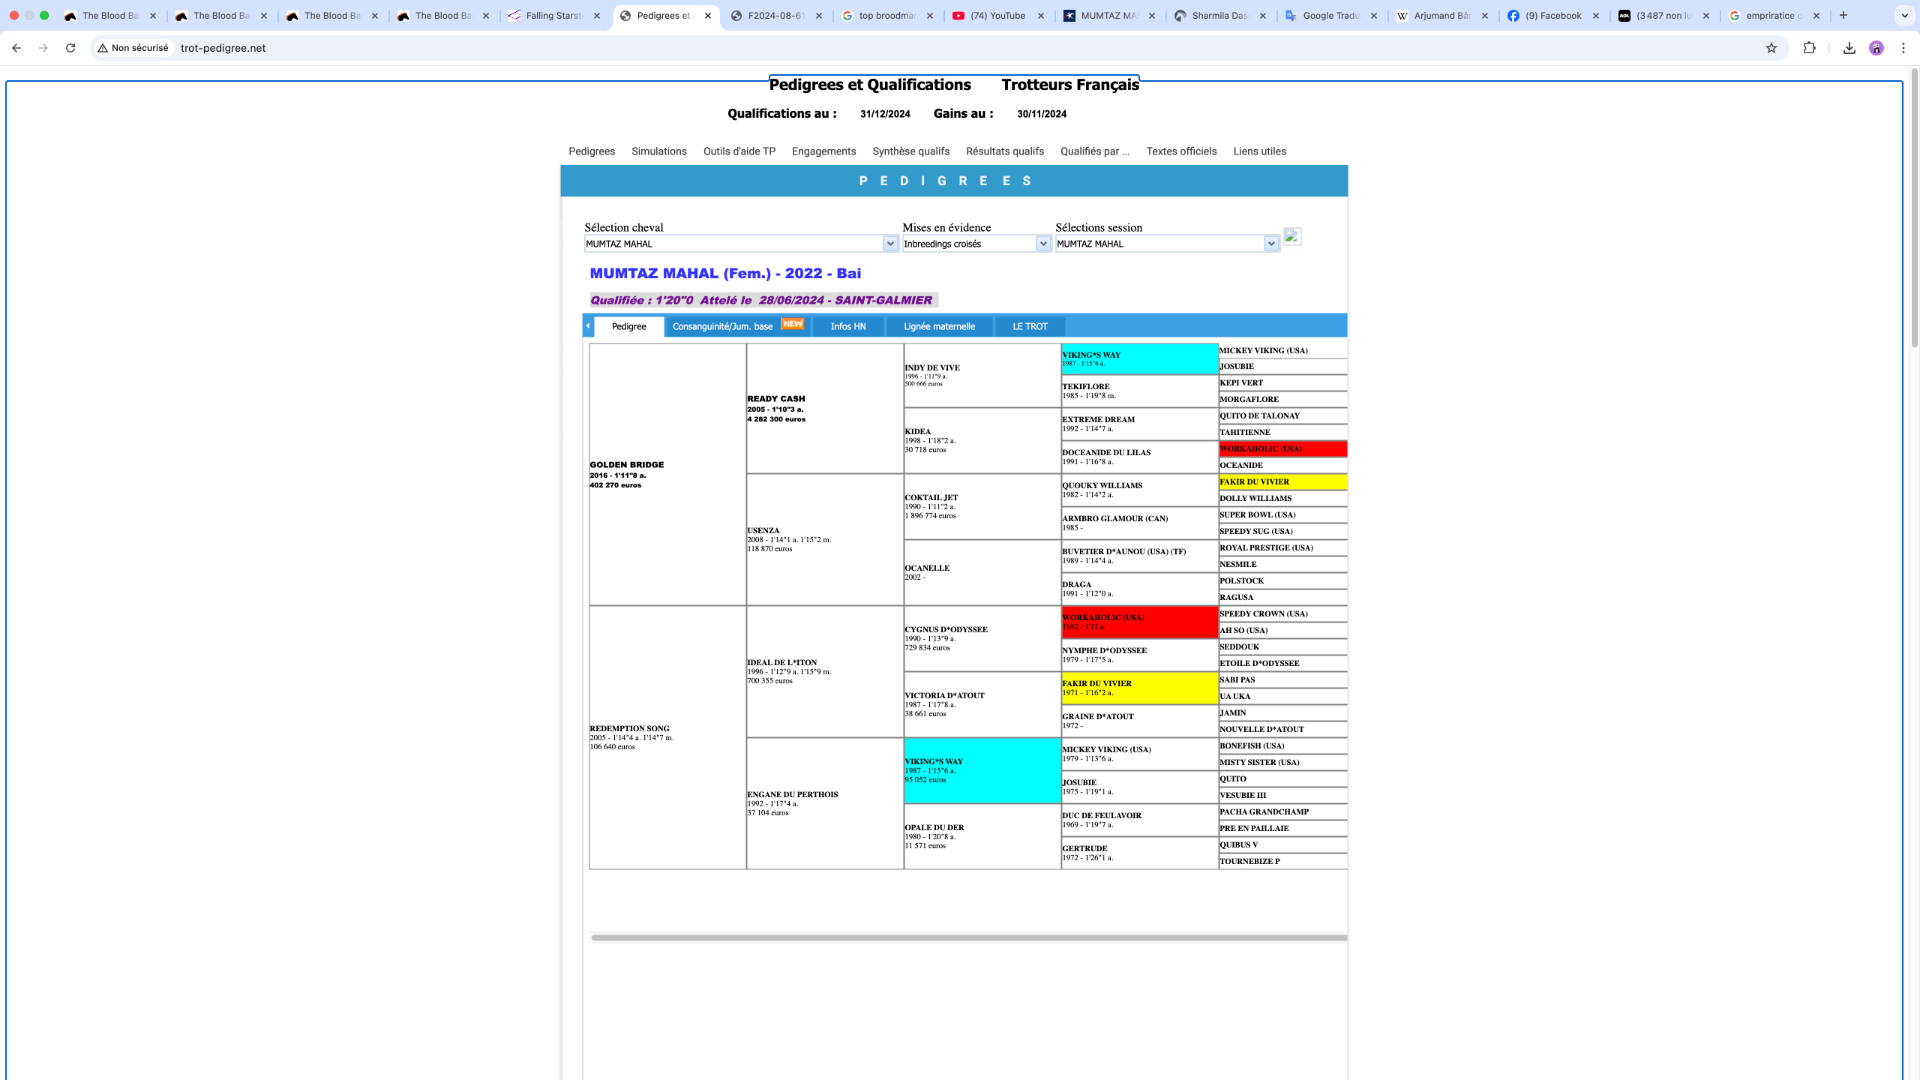Click CYGNUS D'ODYSSEE cell
The width and height of the screenshot is (1920, 1080).
click(982, 639)
